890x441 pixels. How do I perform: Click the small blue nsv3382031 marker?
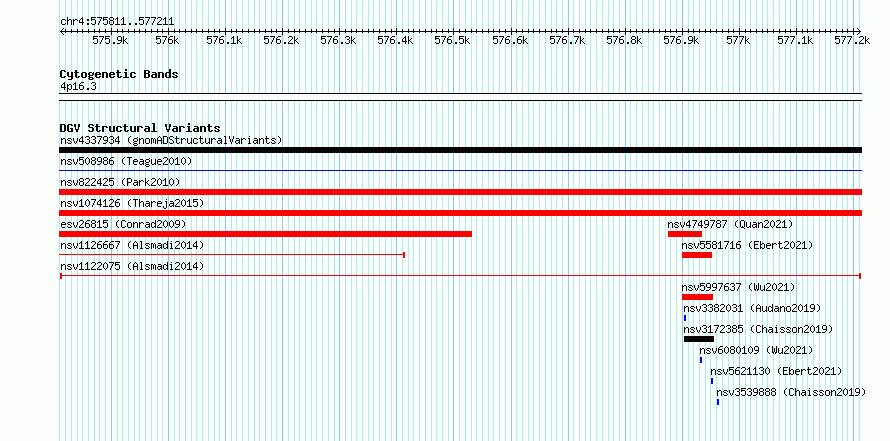tap(685, 318)
